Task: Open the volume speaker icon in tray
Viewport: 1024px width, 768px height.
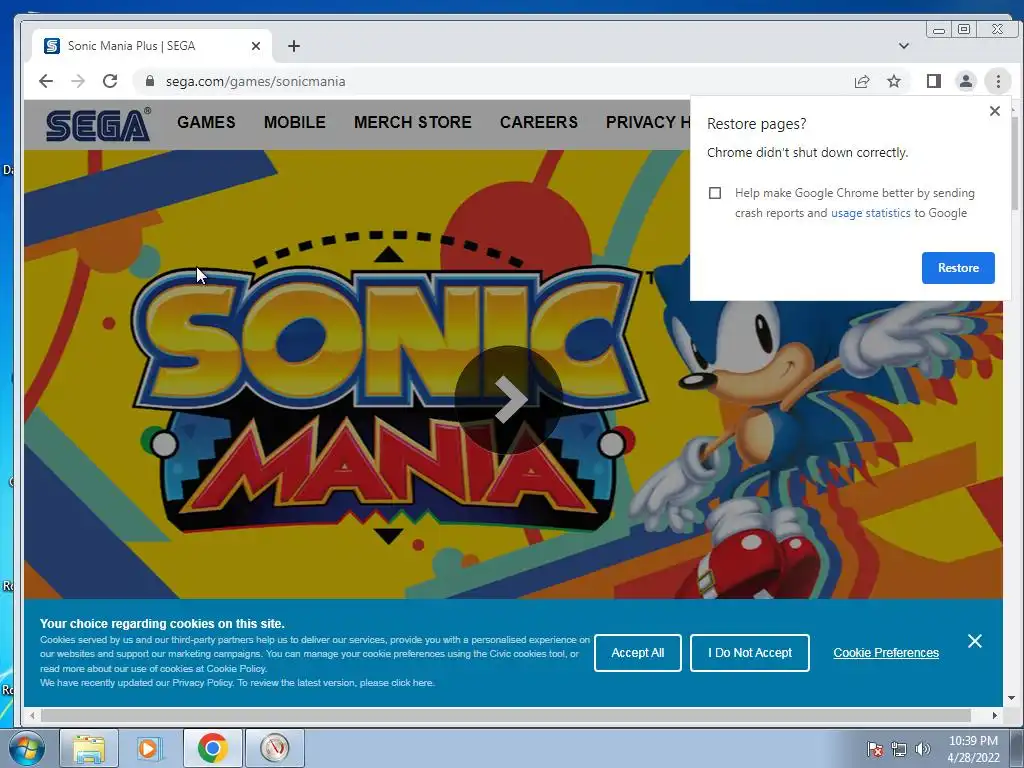Action: coord(922,749)
